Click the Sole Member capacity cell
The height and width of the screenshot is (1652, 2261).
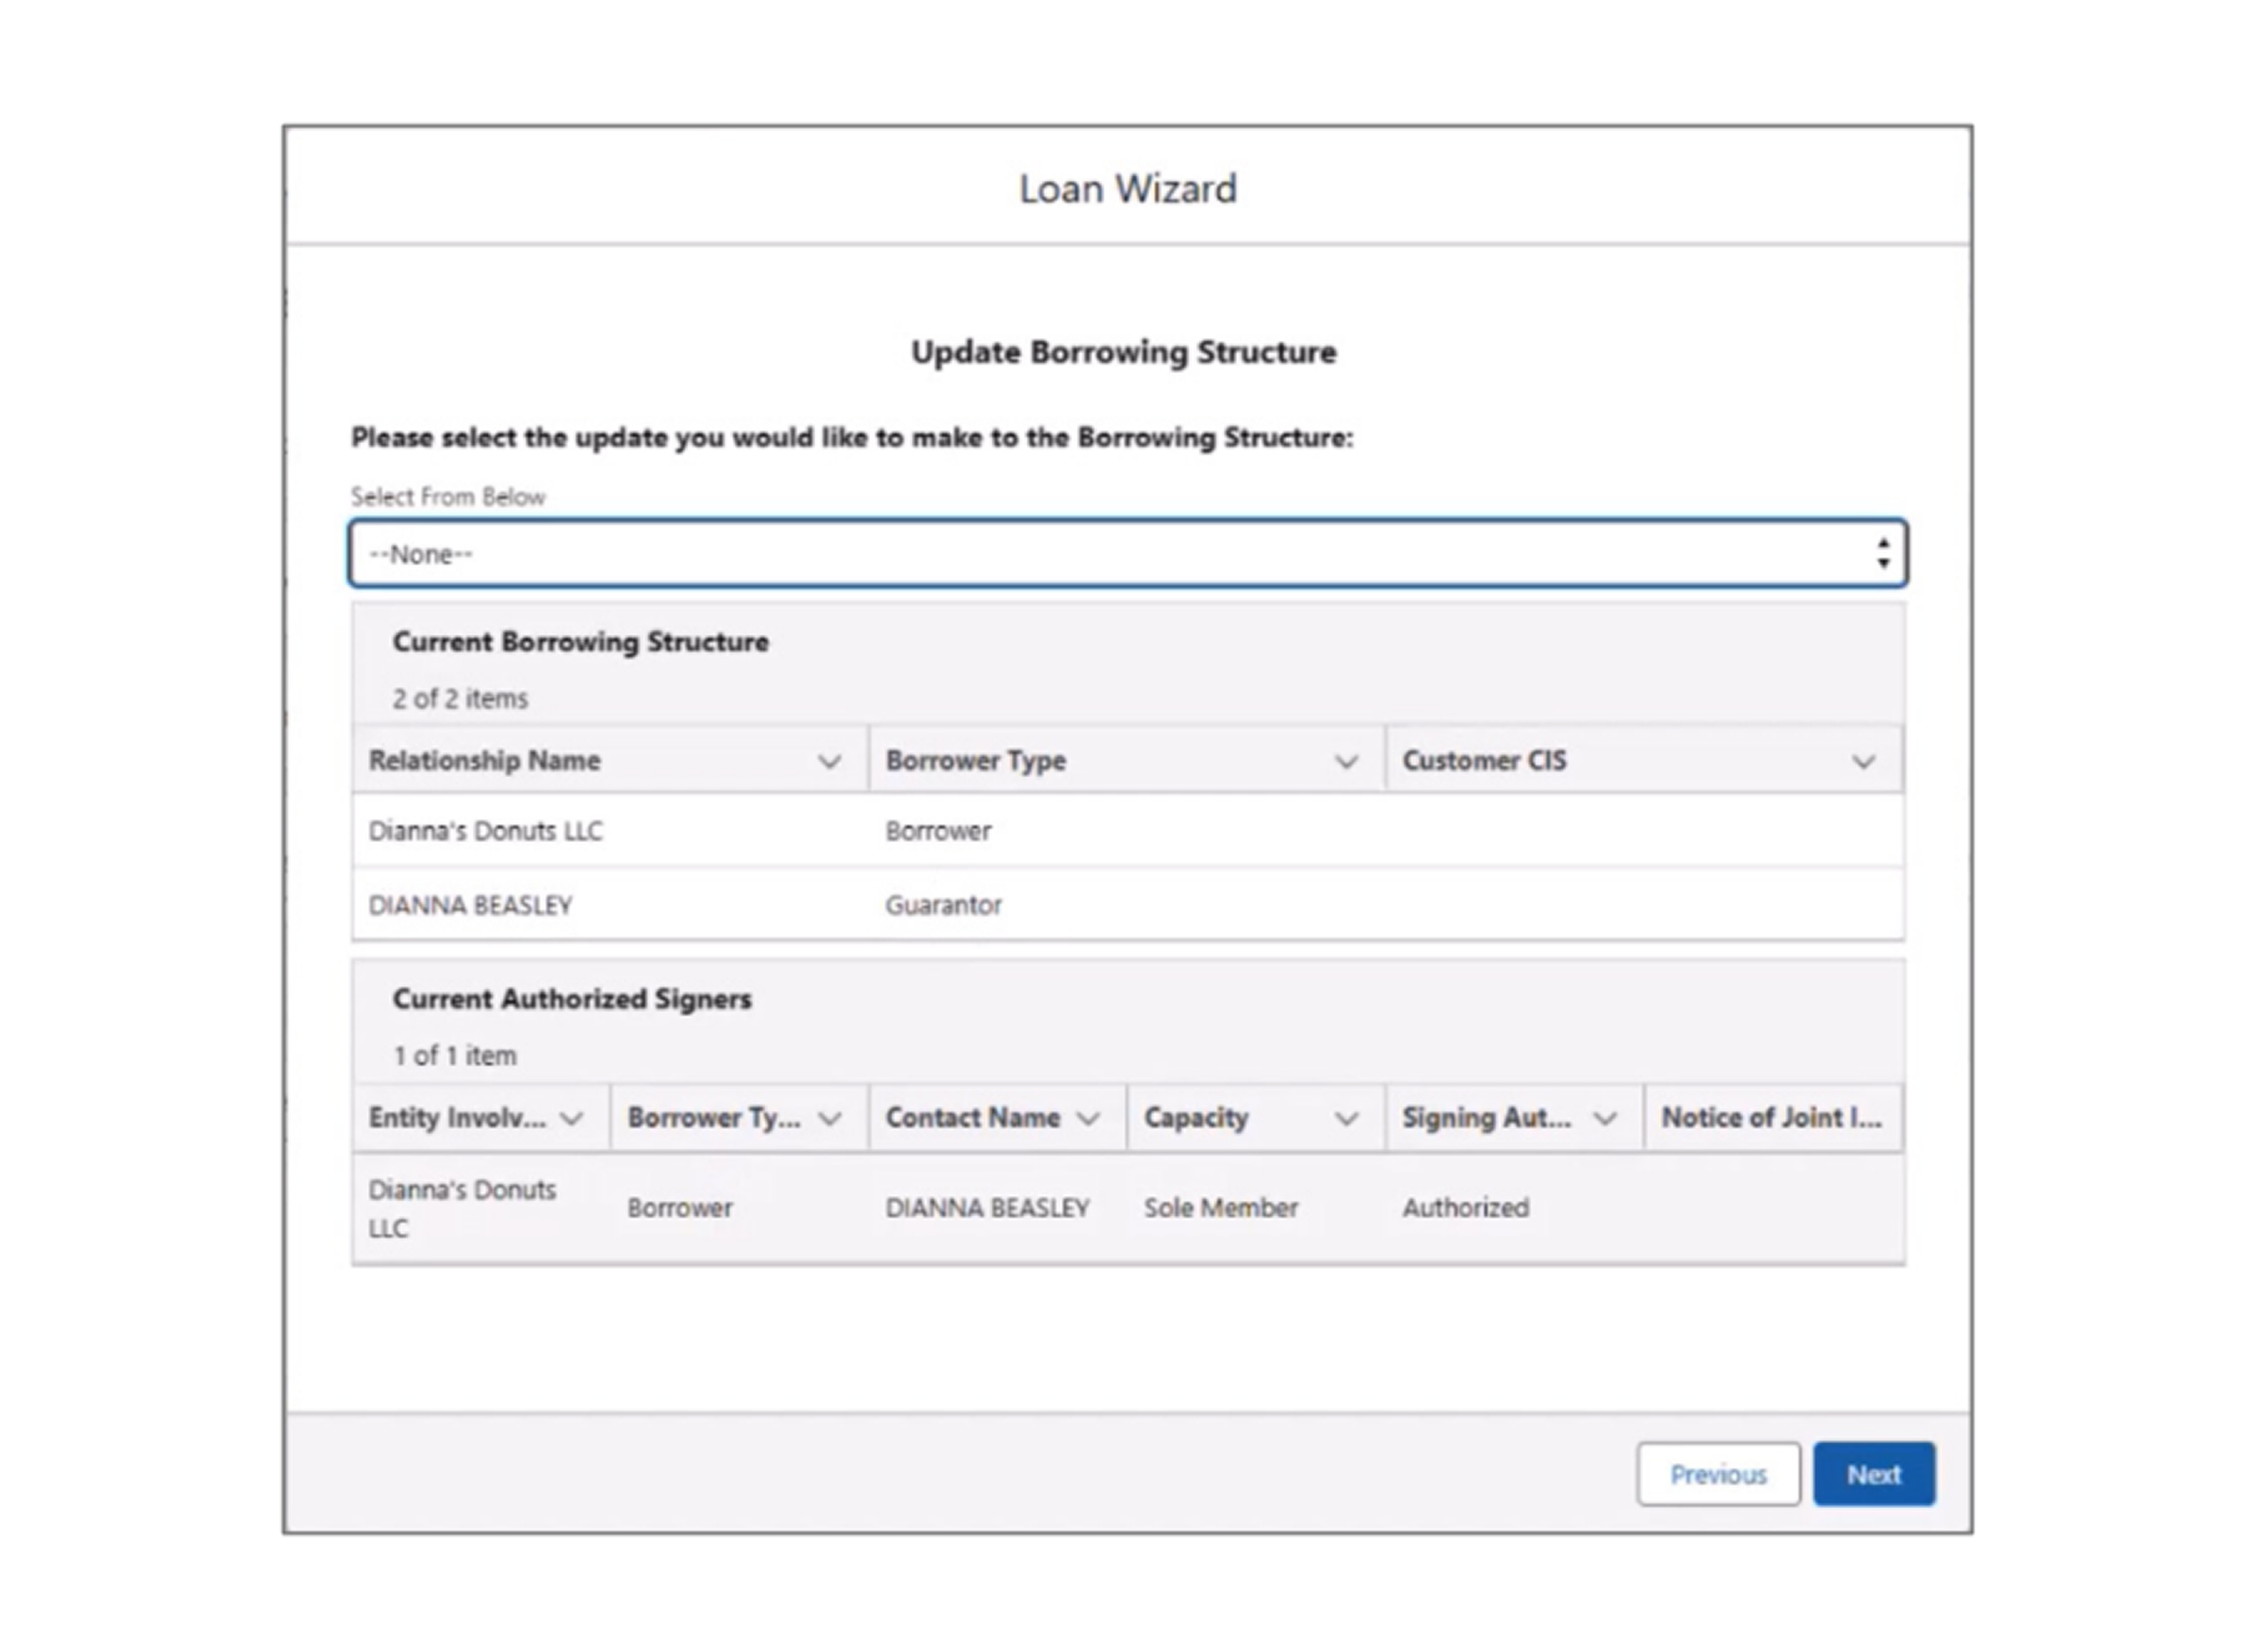(1220, 1208)
